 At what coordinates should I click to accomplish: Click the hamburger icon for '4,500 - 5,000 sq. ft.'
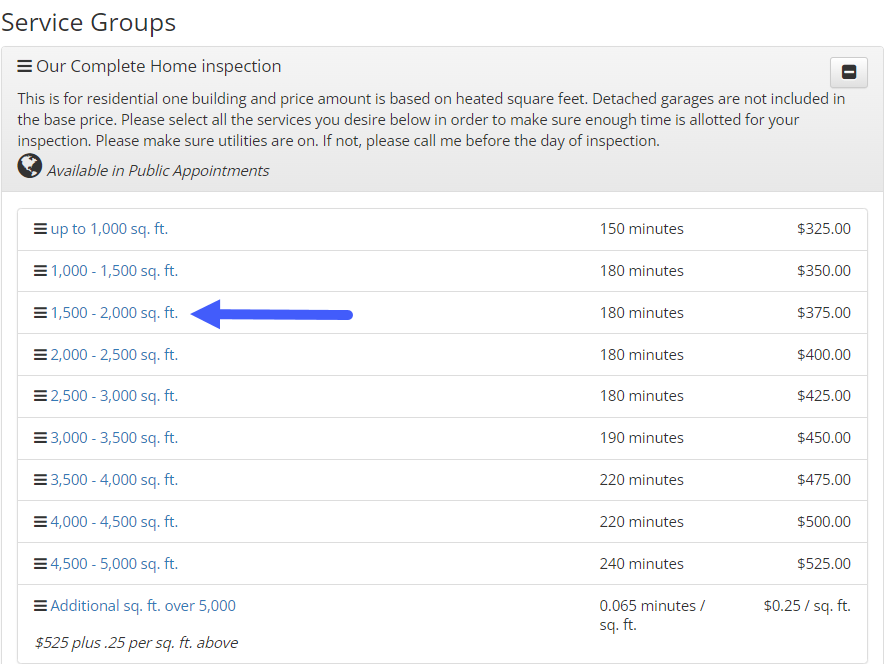coord(38,563)
